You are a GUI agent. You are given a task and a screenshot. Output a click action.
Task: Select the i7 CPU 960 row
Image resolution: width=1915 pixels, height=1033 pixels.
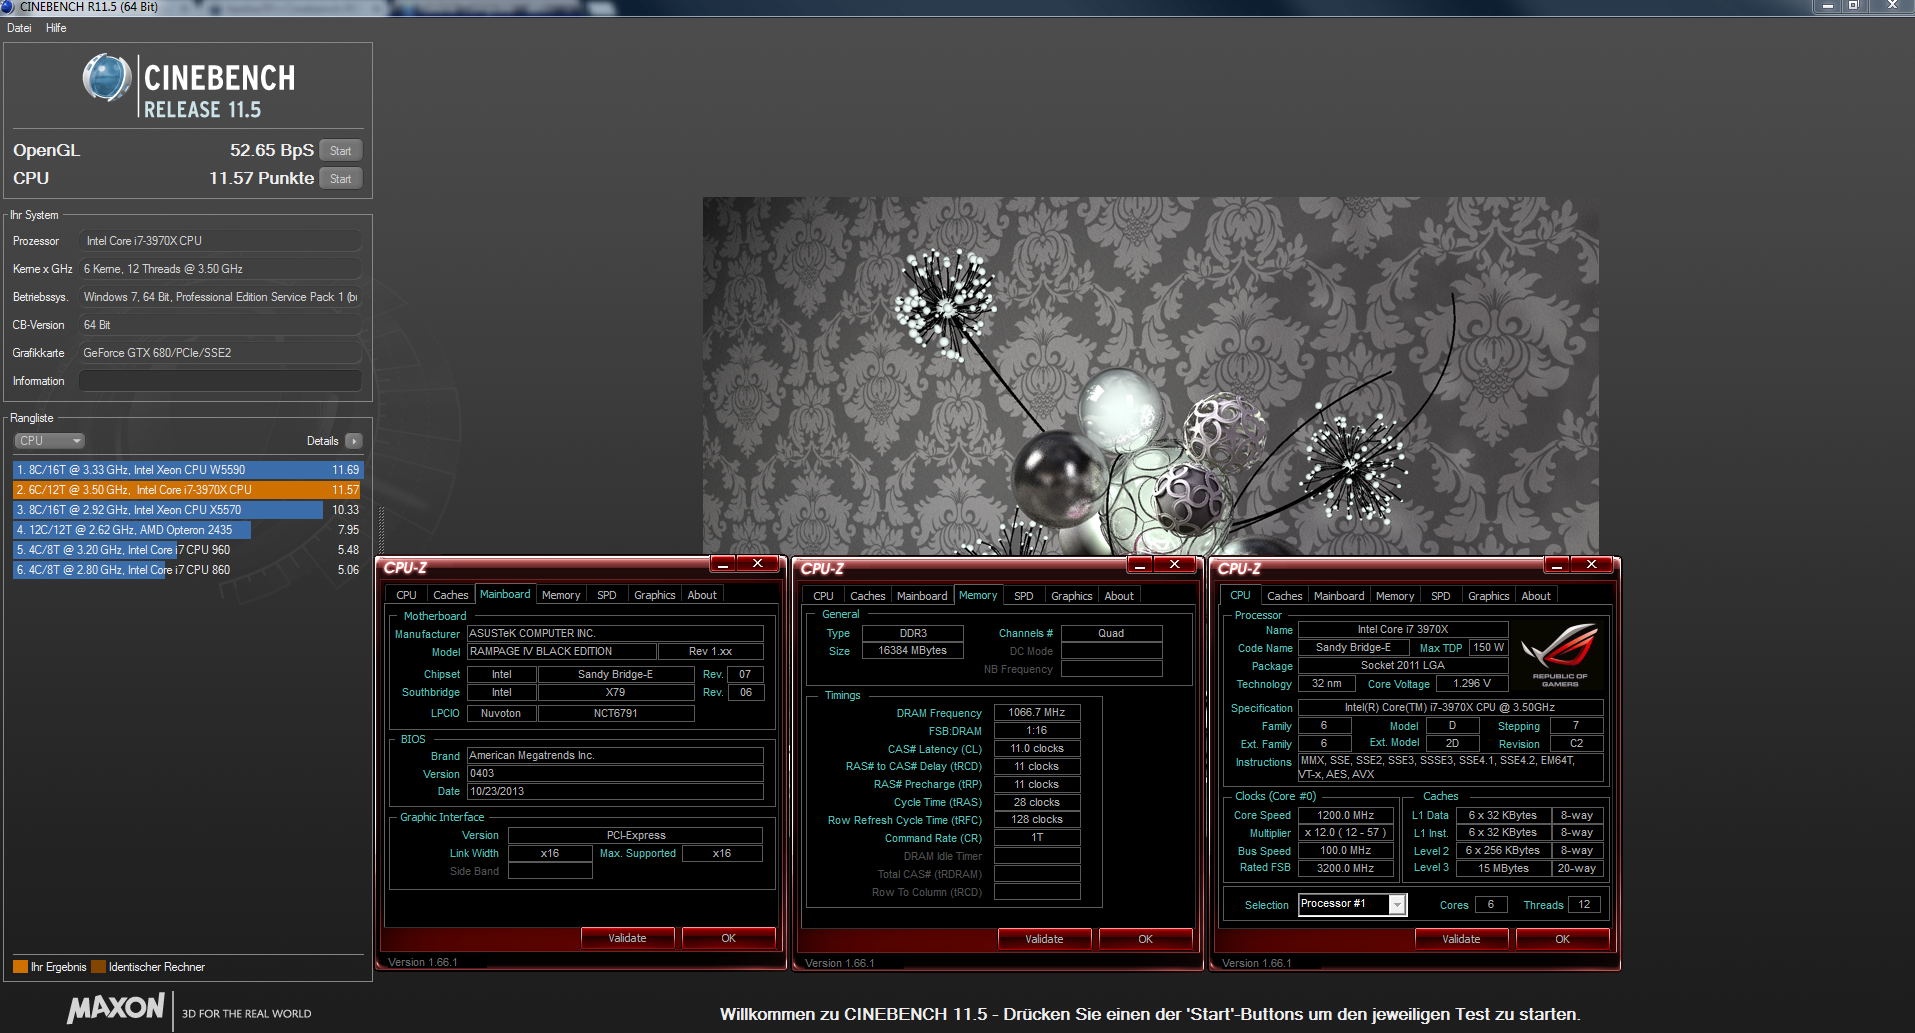click(187, 550)
